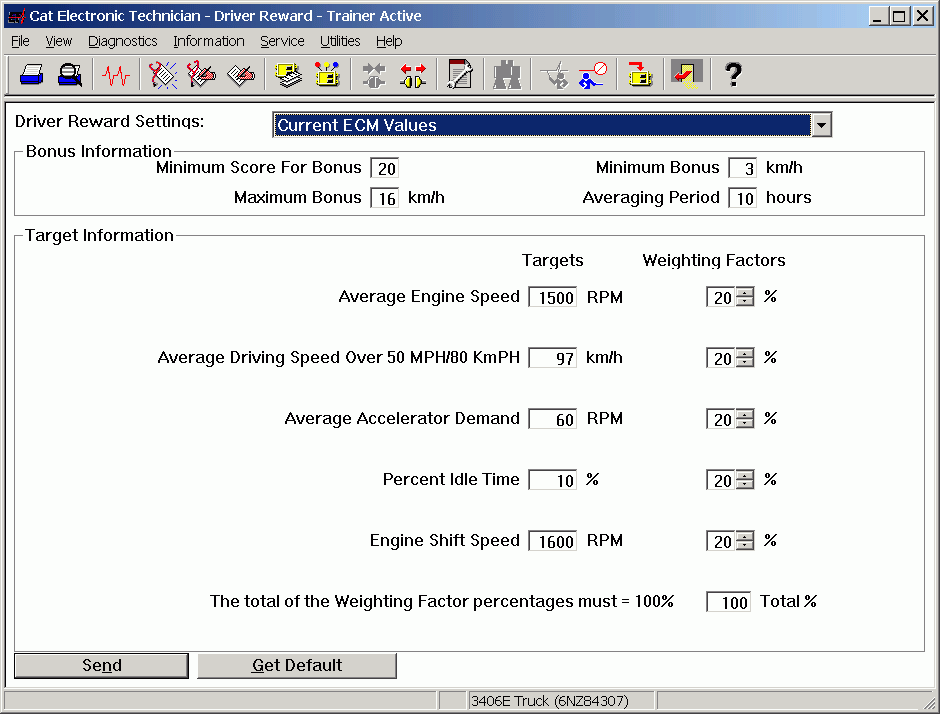
Task: Decrease the Percent Idle Time weighting factor
Action: [745, 486]
